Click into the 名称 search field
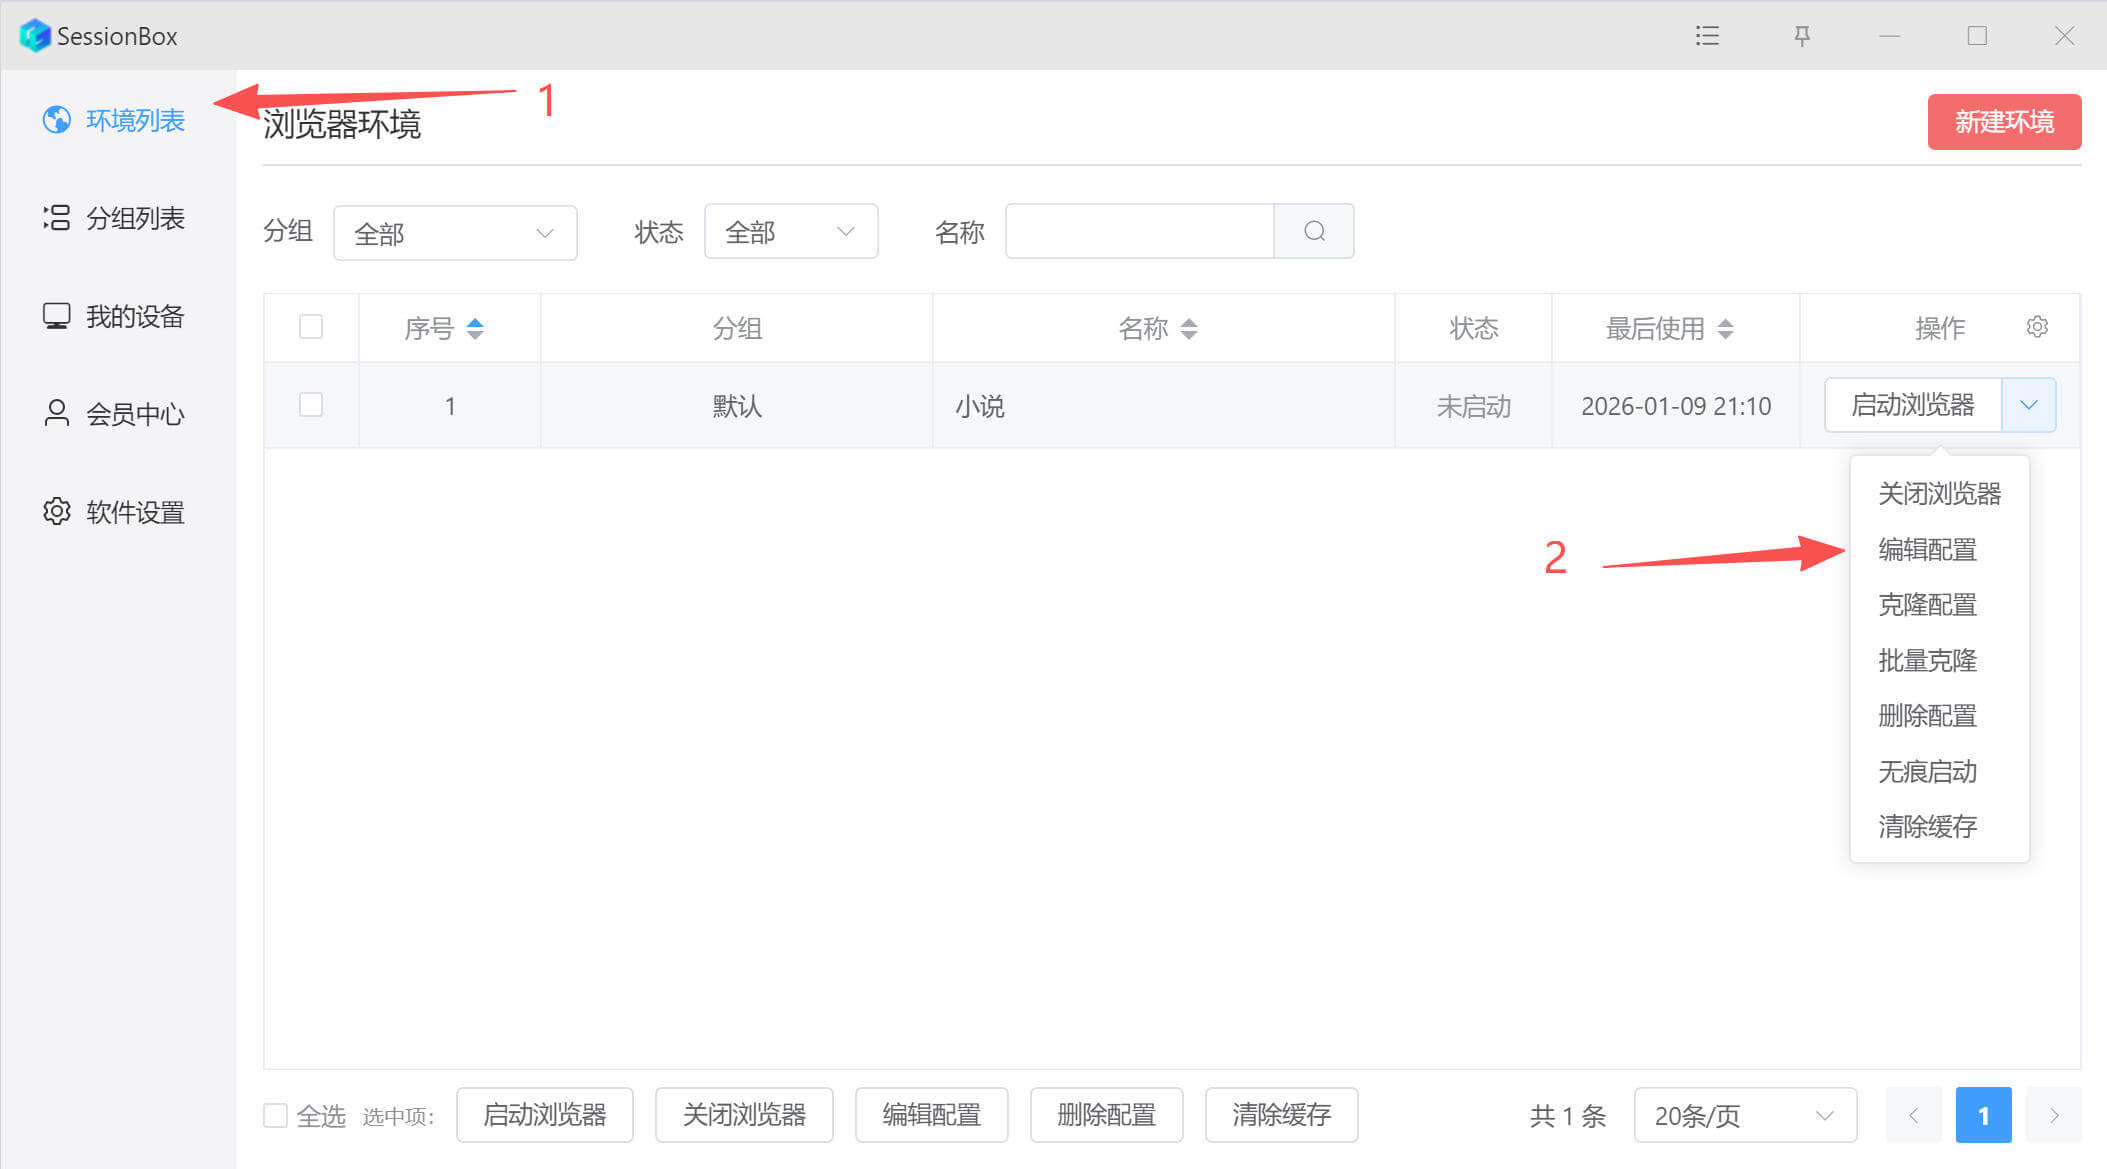 tap(1139, 232)
